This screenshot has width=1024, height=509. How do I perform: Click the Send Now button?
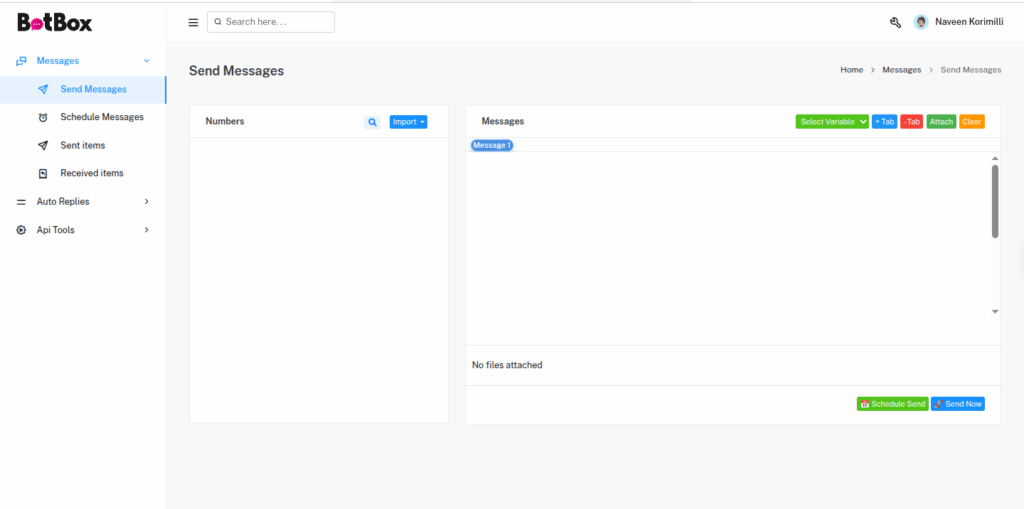tap(958, 404)
